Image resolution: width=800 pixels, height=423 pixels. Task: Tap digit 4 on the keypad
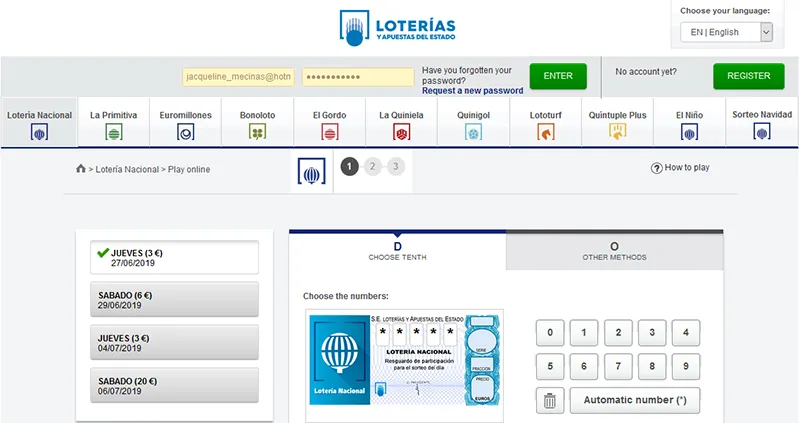[686, 333]
